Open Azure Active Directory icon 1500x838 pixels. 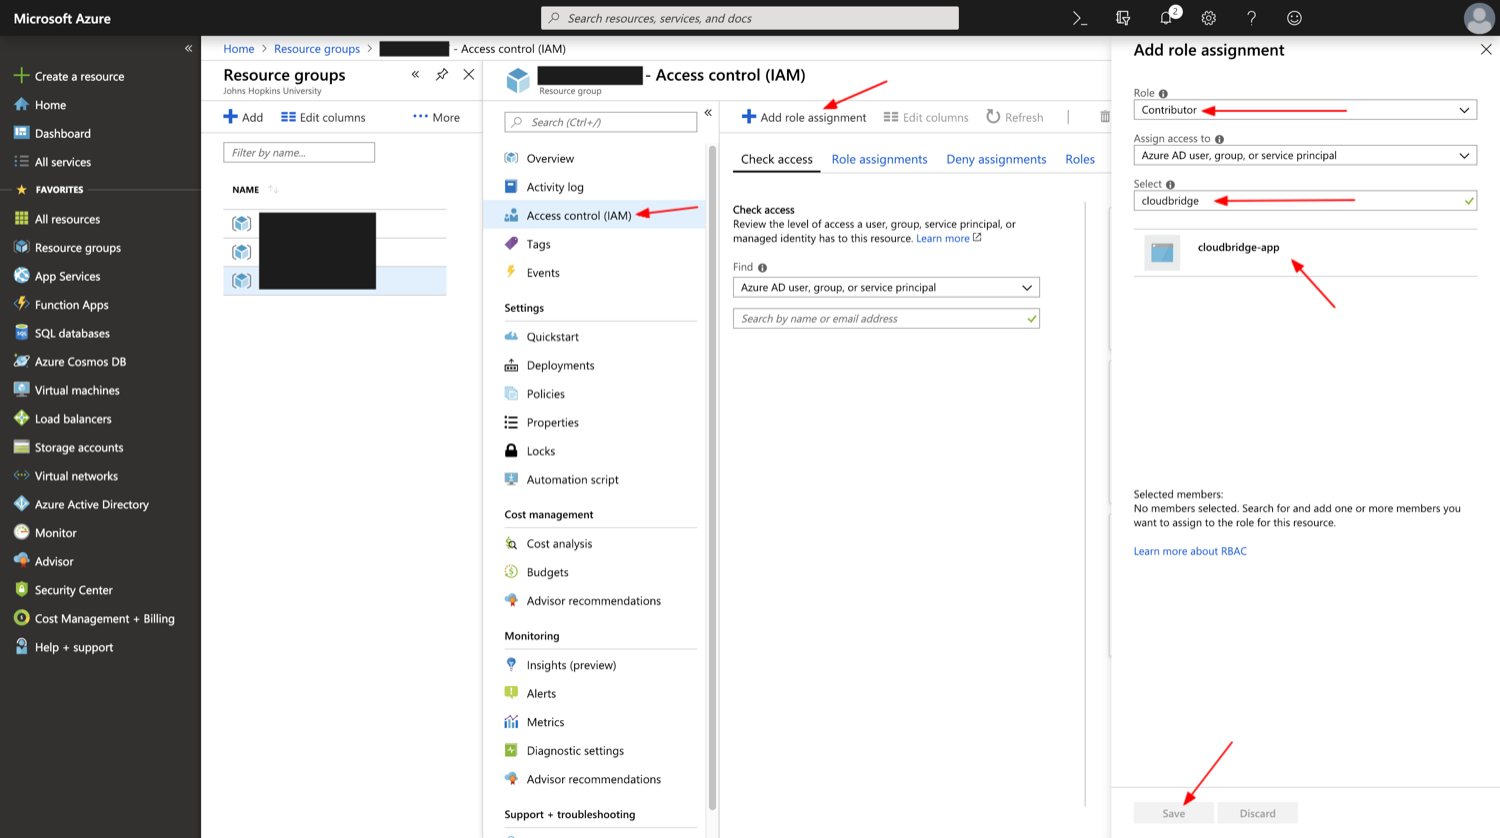[21, 505]
